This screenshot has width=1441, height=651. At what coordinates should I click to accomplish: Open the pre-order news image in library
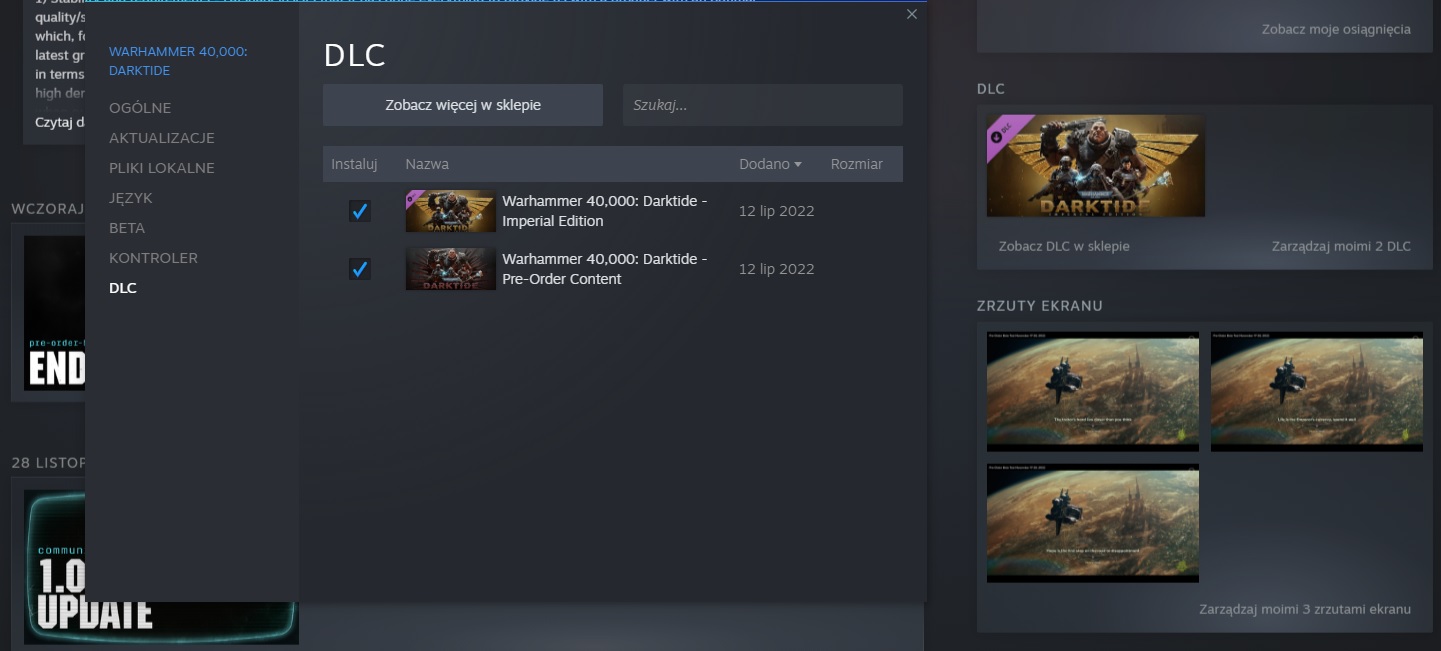pyautogui.click(x=54, y=313)
